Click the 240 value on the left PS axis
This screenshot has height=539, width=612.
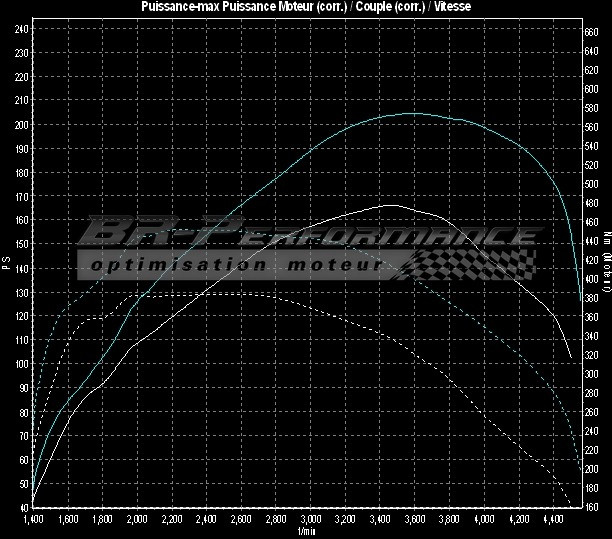coord(21,29)
